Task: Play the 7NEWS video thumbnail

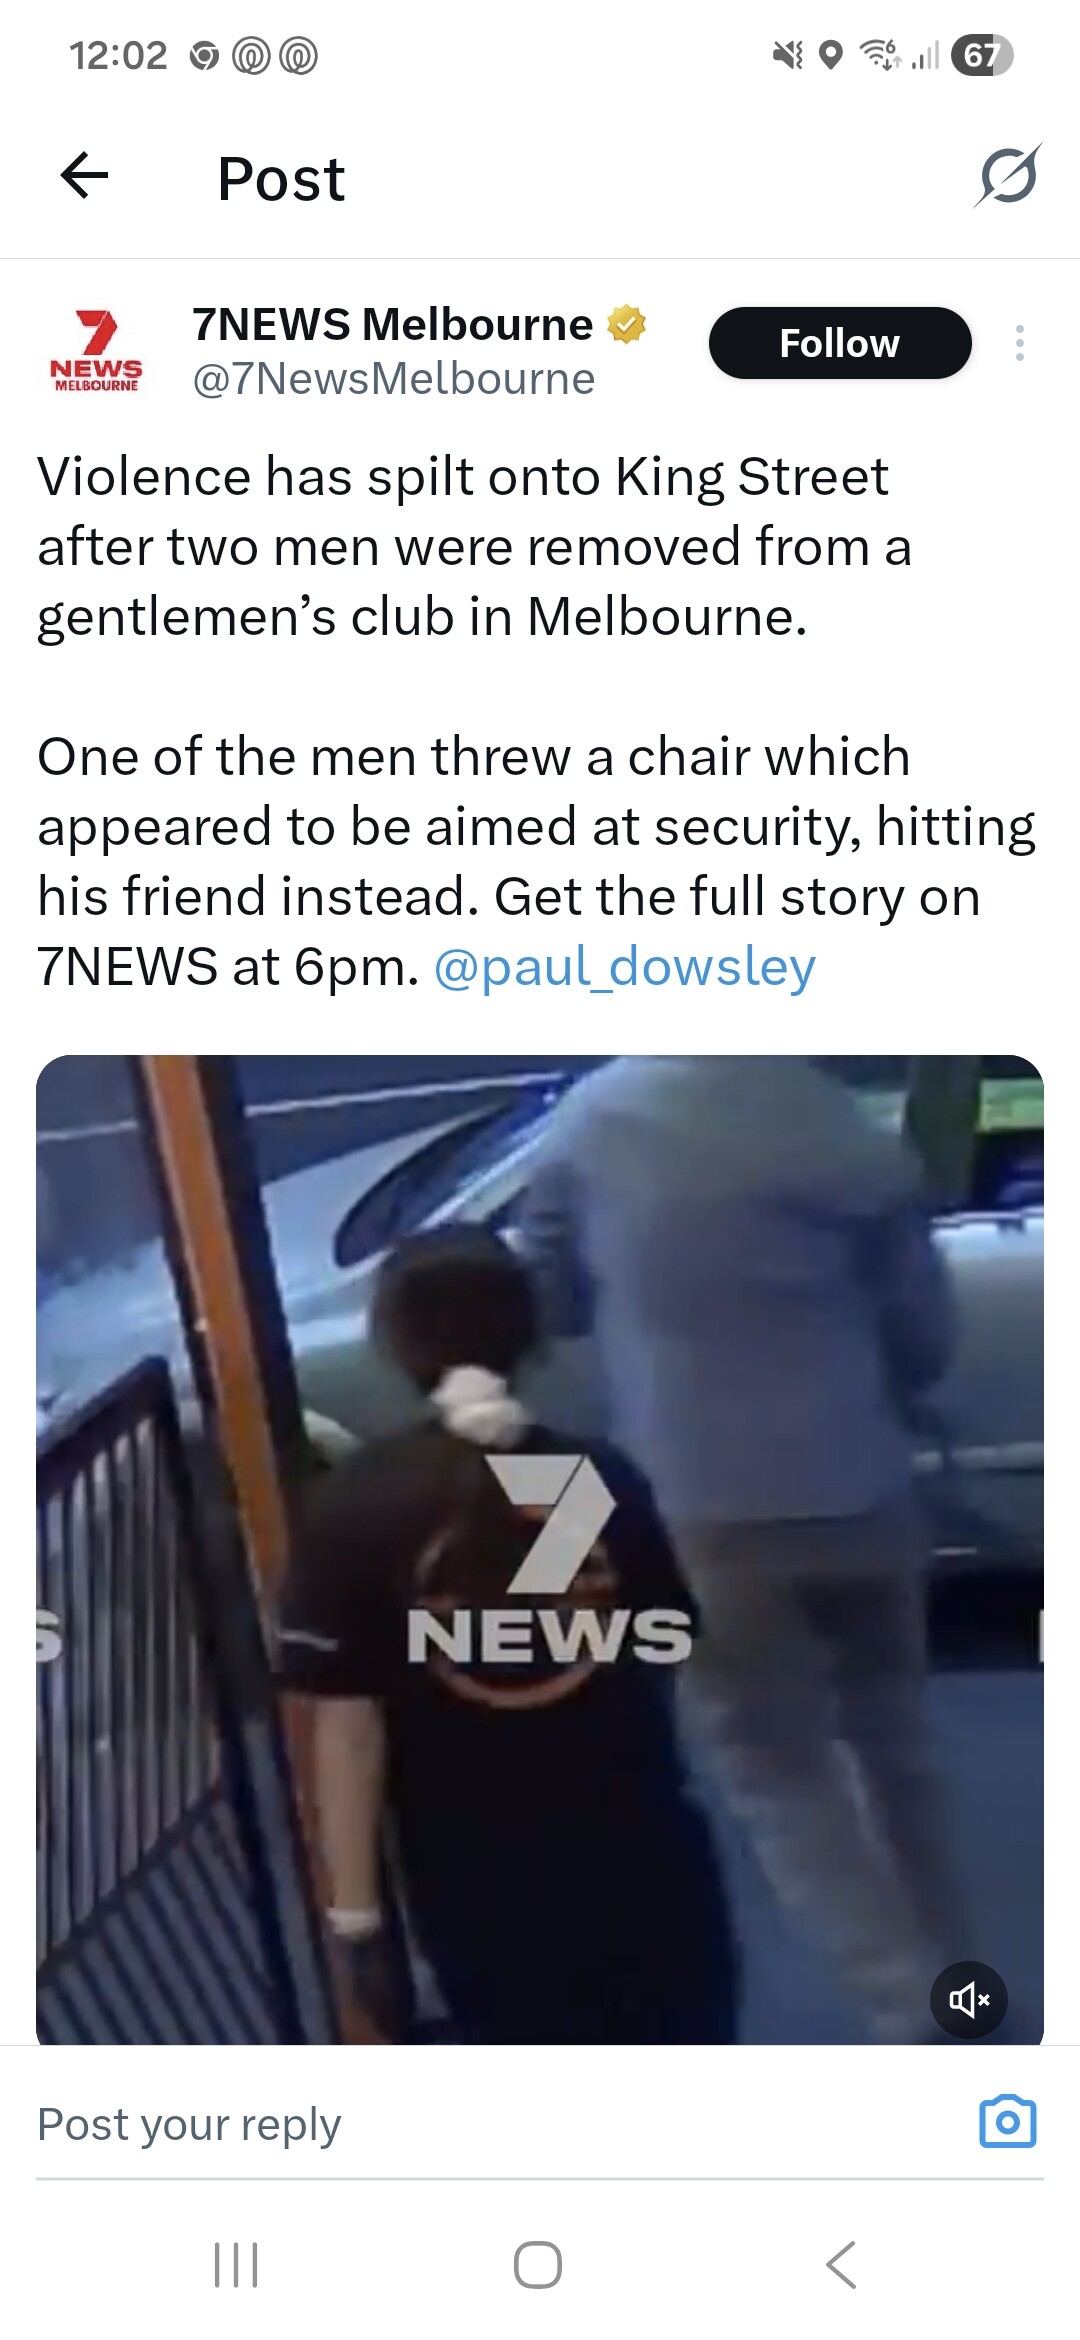Action: pyautogui.click(x=540, y=1549)
